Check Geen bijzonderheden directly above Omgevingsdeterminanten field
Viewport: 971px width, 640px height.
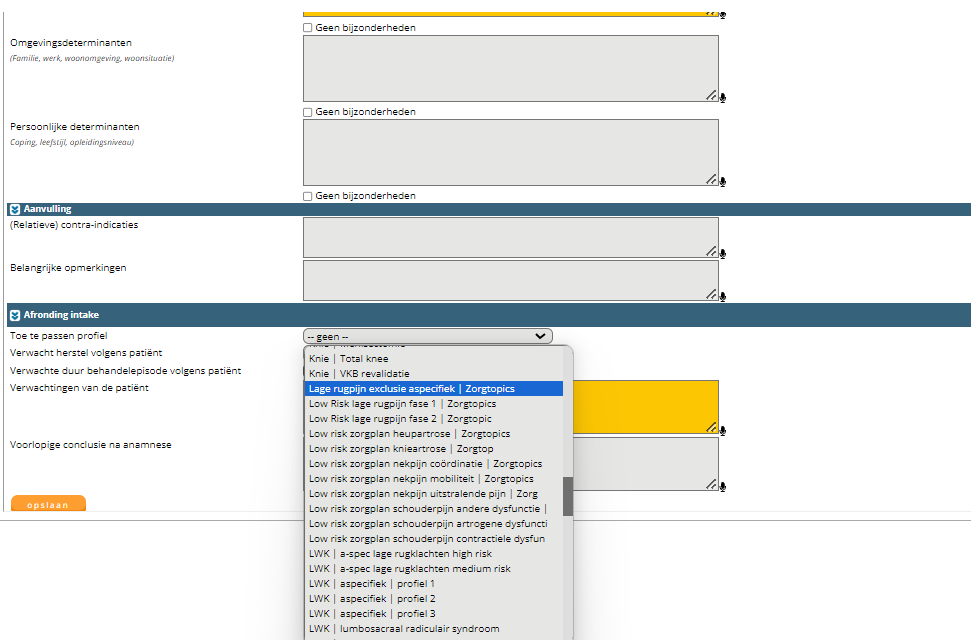tap(308, 28)
